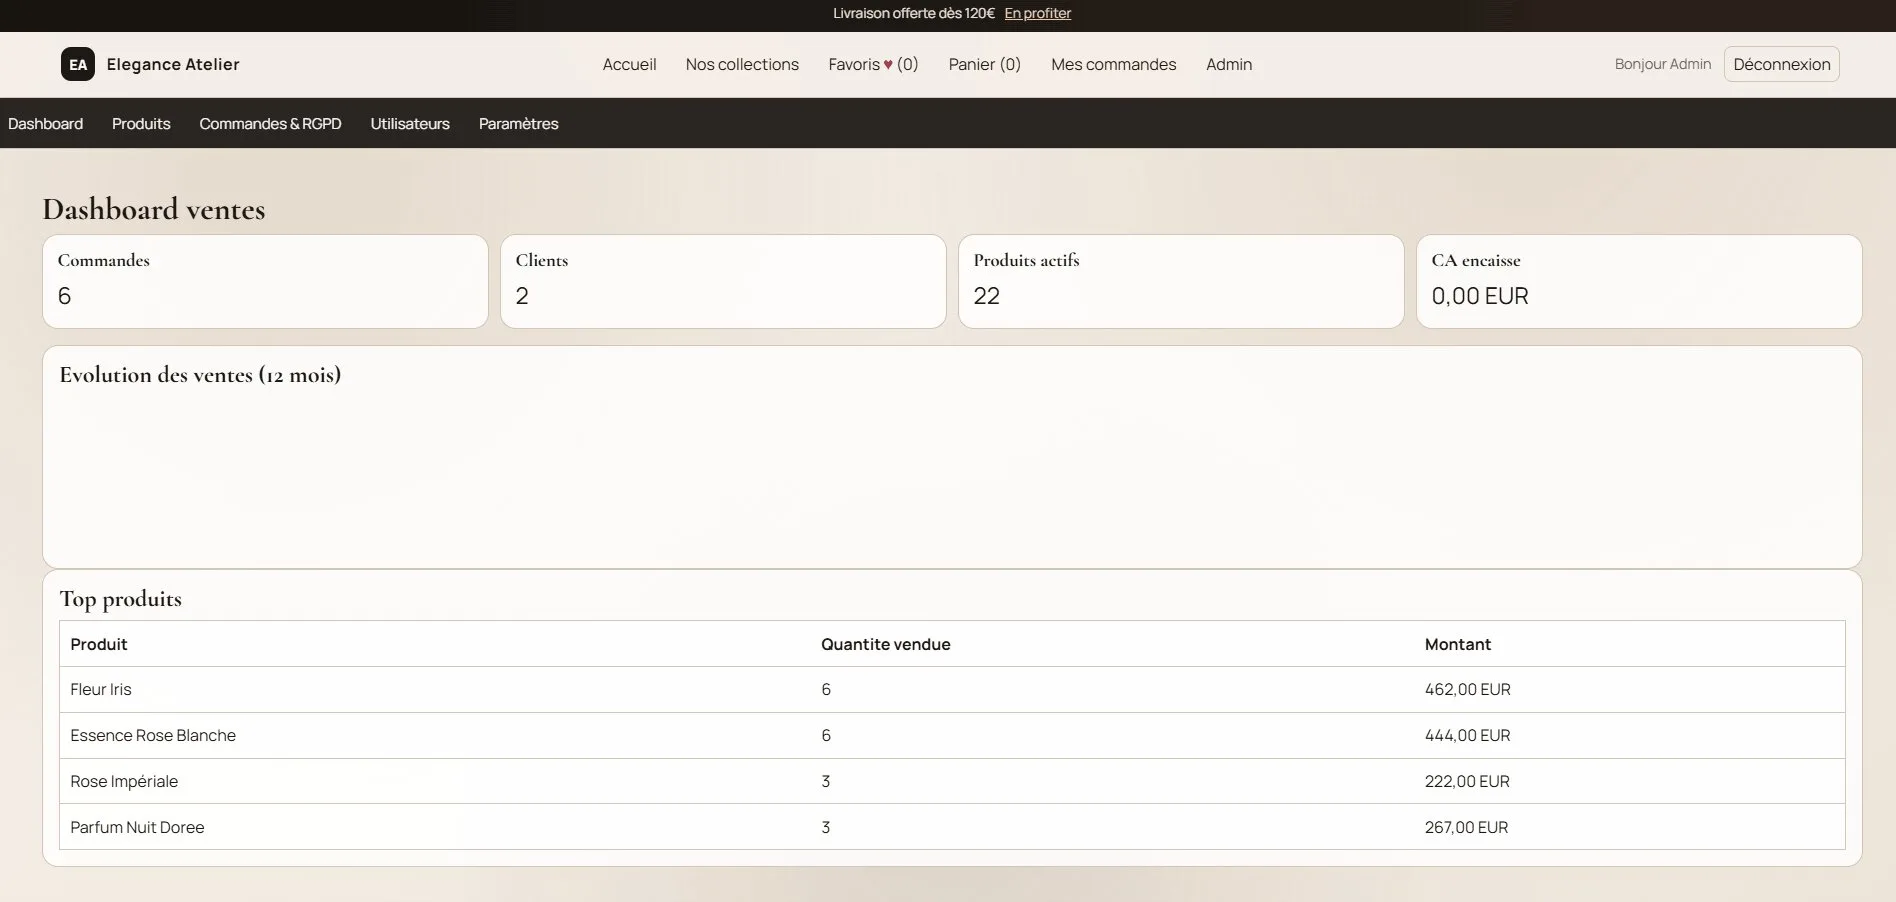The width and height of the screenshot is (1896, 902).
Task: Click the Commandes stats card
Action: click(x=264, y=281)
